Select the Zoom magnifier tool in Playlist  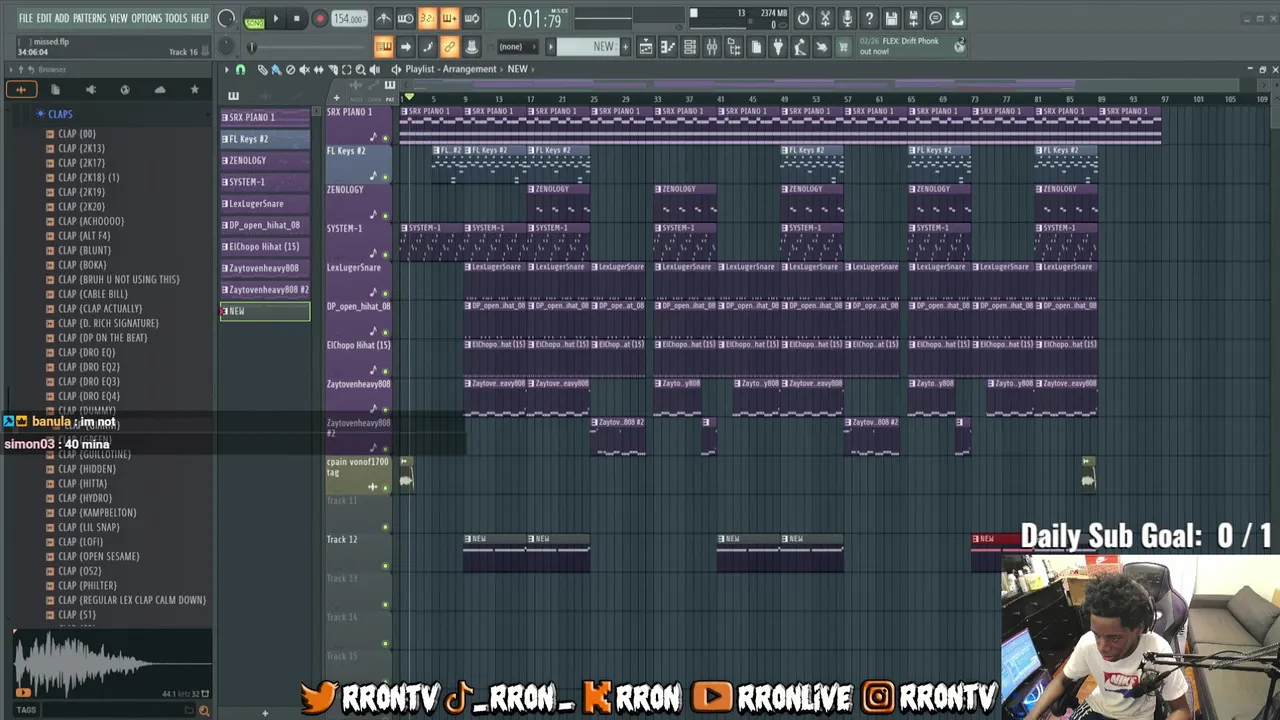(360, 69)
